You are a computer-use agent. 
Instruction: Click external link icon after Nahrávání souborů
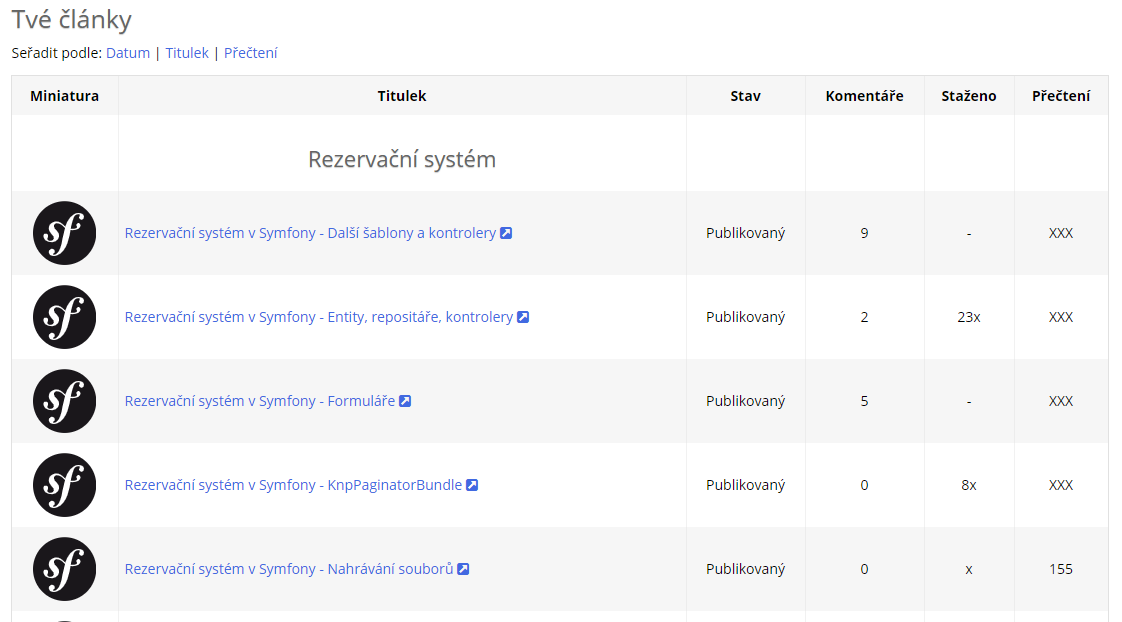[463, 569]
